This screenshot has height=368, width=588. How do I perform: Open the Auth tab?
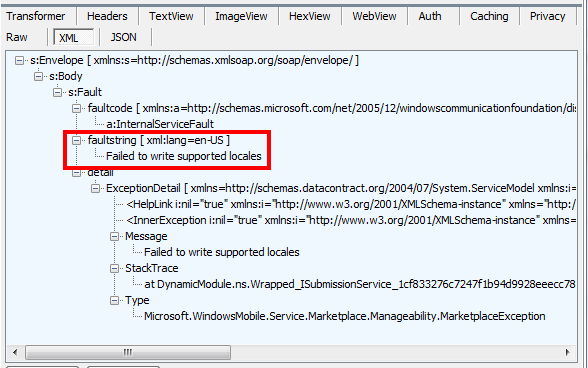click(x=430, y=16)
